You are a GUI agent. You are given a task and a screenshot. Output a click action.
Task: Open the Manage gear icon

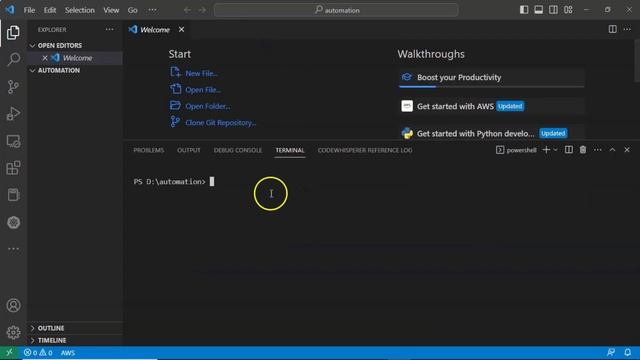[13, 333]
